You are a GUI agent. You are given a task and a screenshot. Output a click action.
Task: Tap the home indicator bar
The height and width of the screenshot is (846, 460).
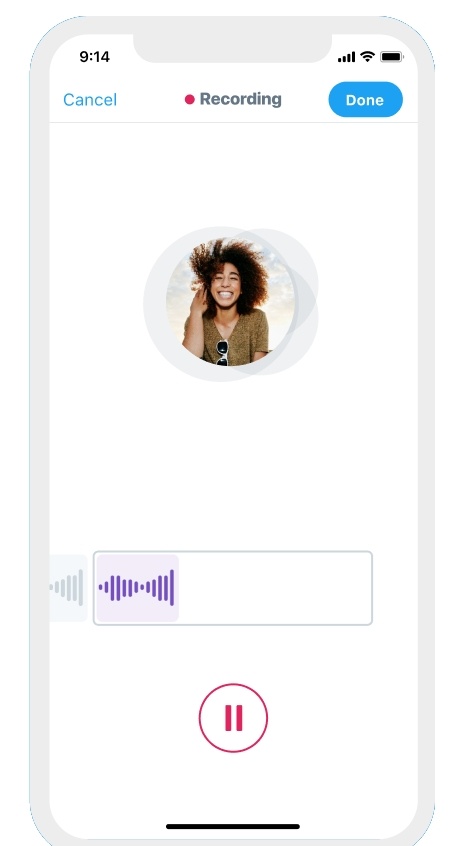click(x=233, y=826)
